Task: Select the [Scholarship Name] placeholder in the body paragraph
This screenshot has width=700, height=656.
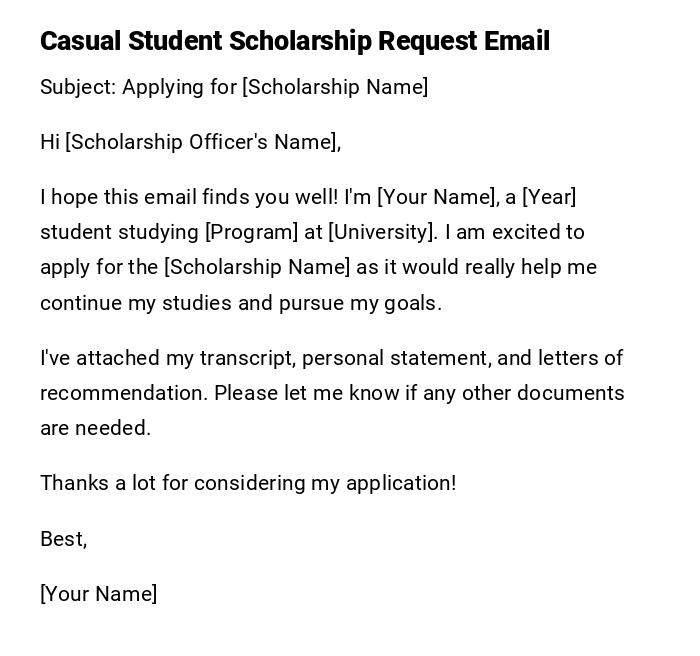Action: (257, 267)
